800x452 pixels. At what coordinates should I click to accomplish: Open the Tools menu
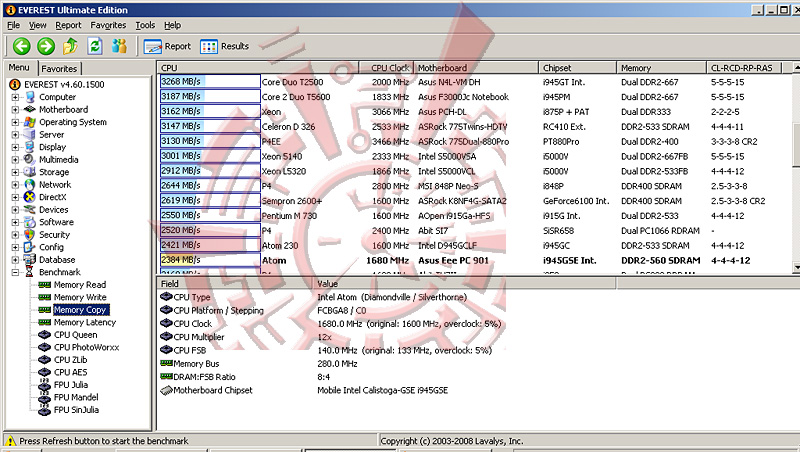click(145, 25)
